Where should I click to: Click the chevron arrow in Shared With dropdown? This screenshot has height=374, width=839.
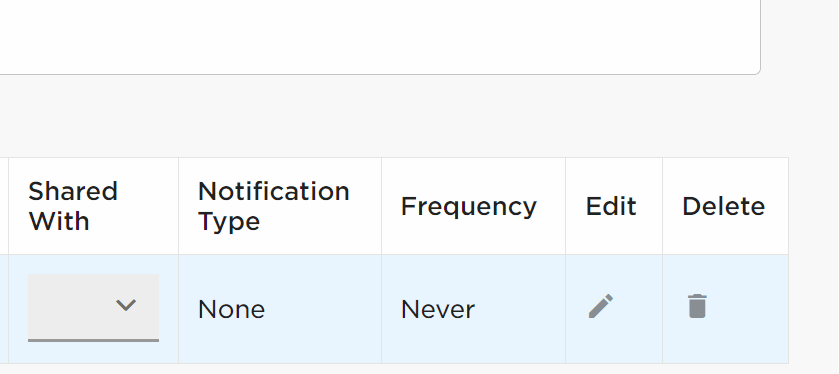[126, 306]
